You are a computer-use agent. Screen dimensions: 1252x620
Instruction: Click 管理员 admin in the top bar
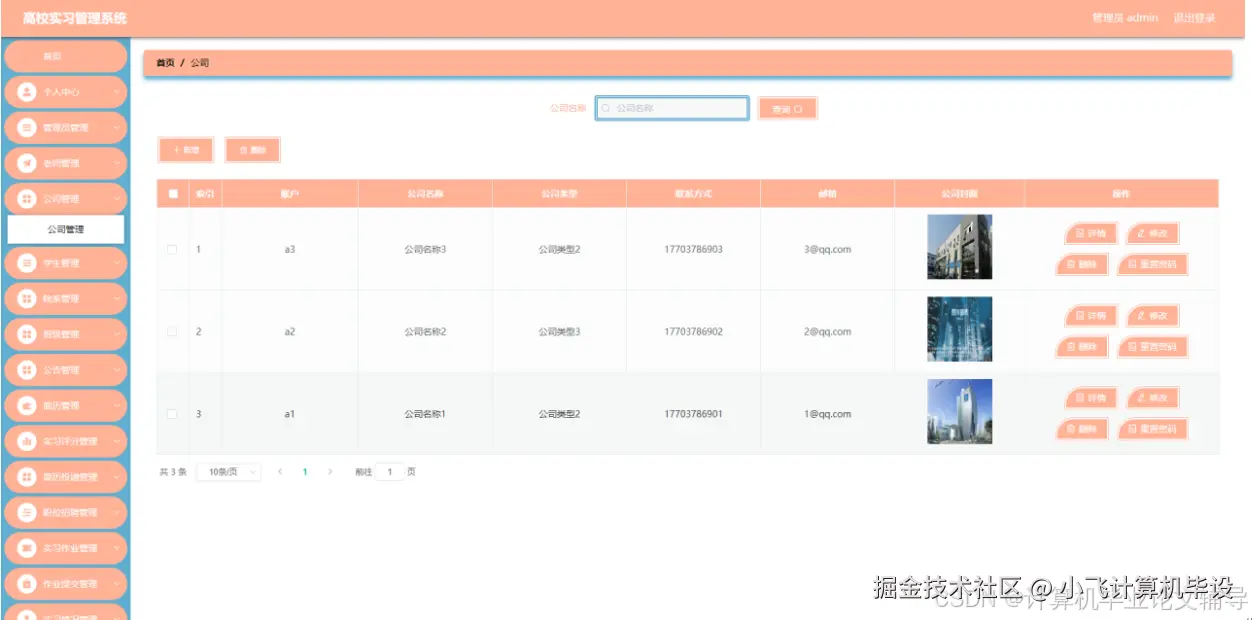pyautogui.click(x=1125, y=18)
